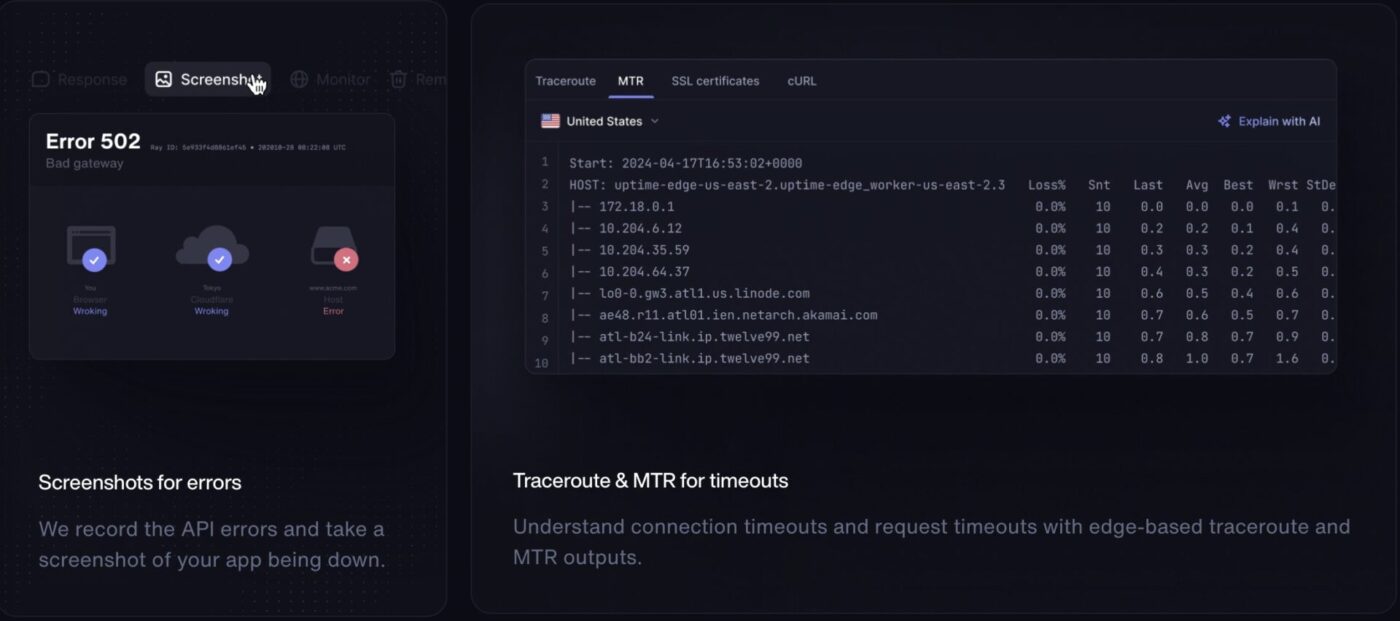Click the Explain with AI link
Screen dimensions: 1400x621
1279,121
